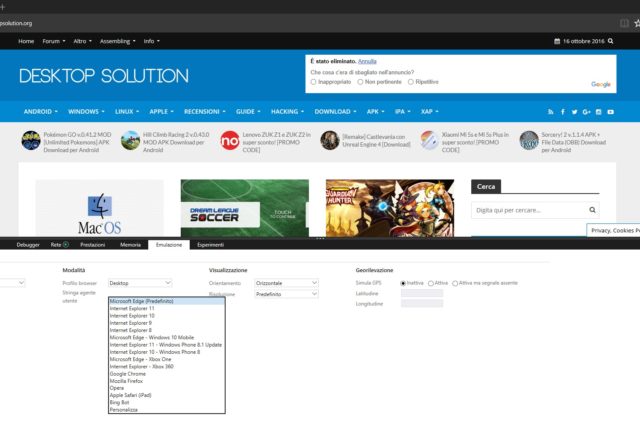Choose Attiva ma segnale assente option
The width and height of the screenshot is (640, 426).
pyautogui.click(x=456, y=283)
